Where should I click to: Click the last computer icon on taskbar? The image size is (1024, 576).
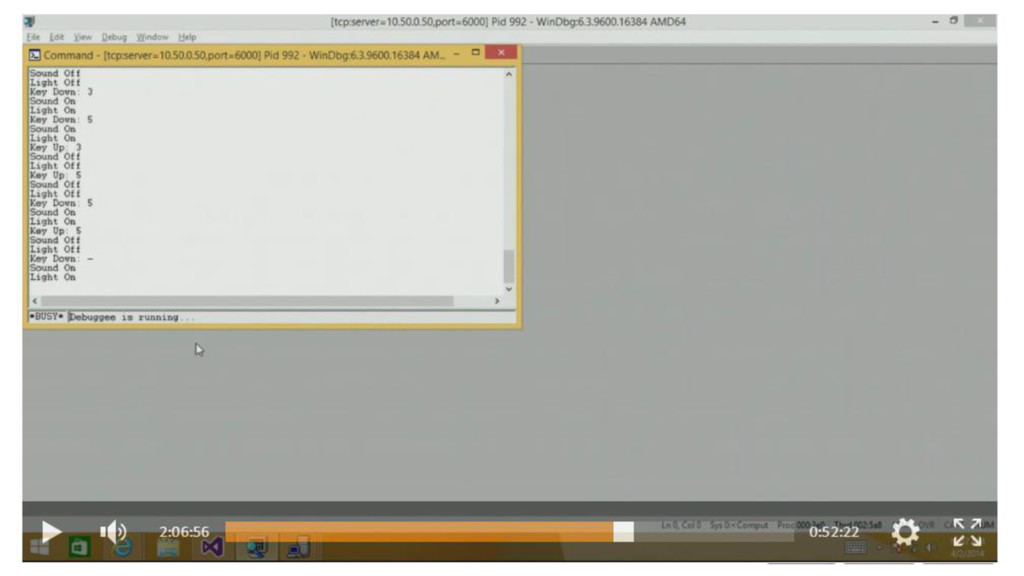tap(298, 548)
